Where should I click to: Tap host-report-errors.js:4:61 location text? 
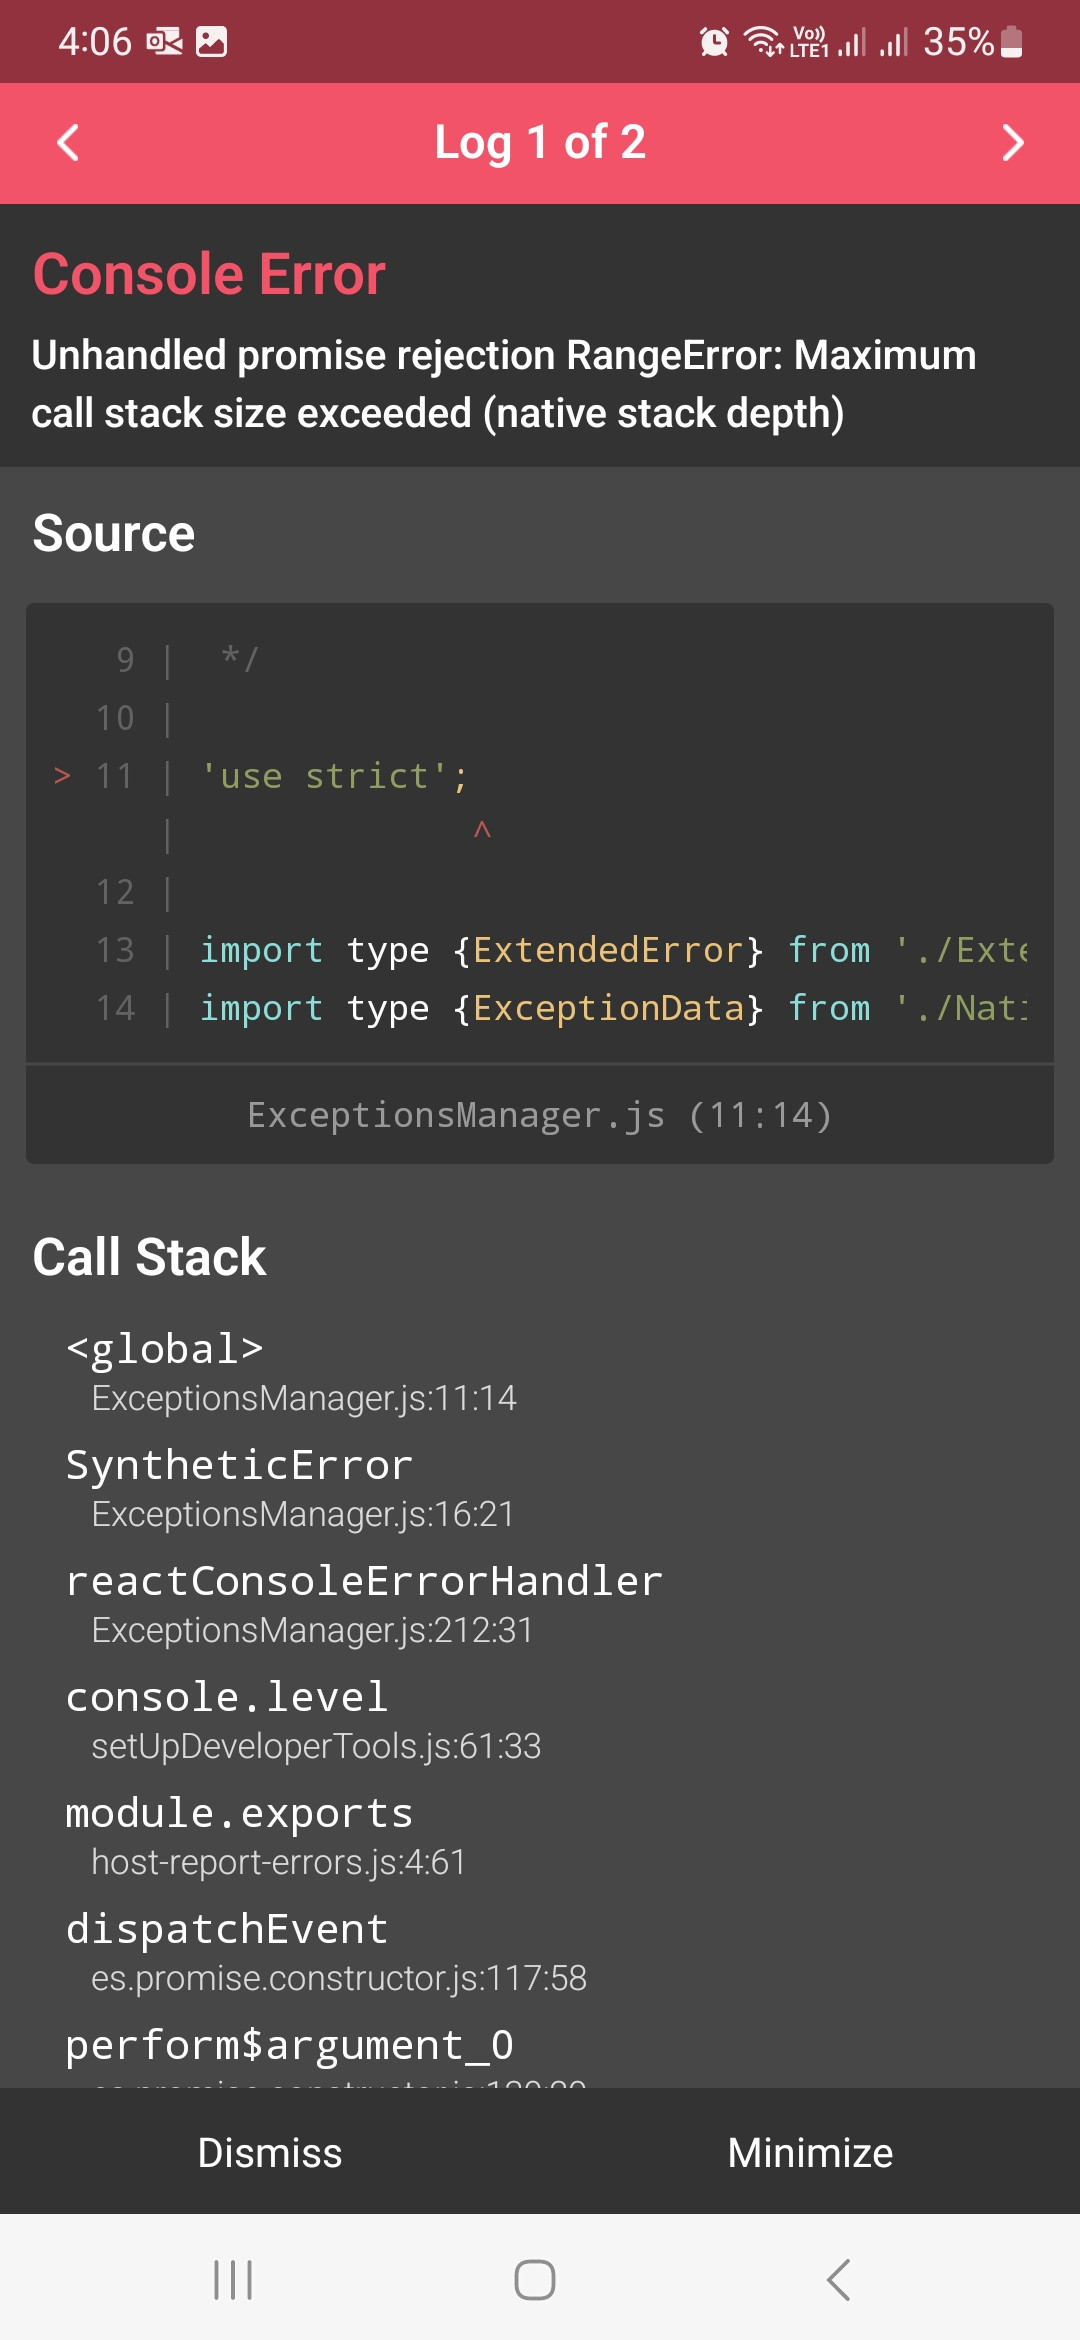[x=278, y=1862]
